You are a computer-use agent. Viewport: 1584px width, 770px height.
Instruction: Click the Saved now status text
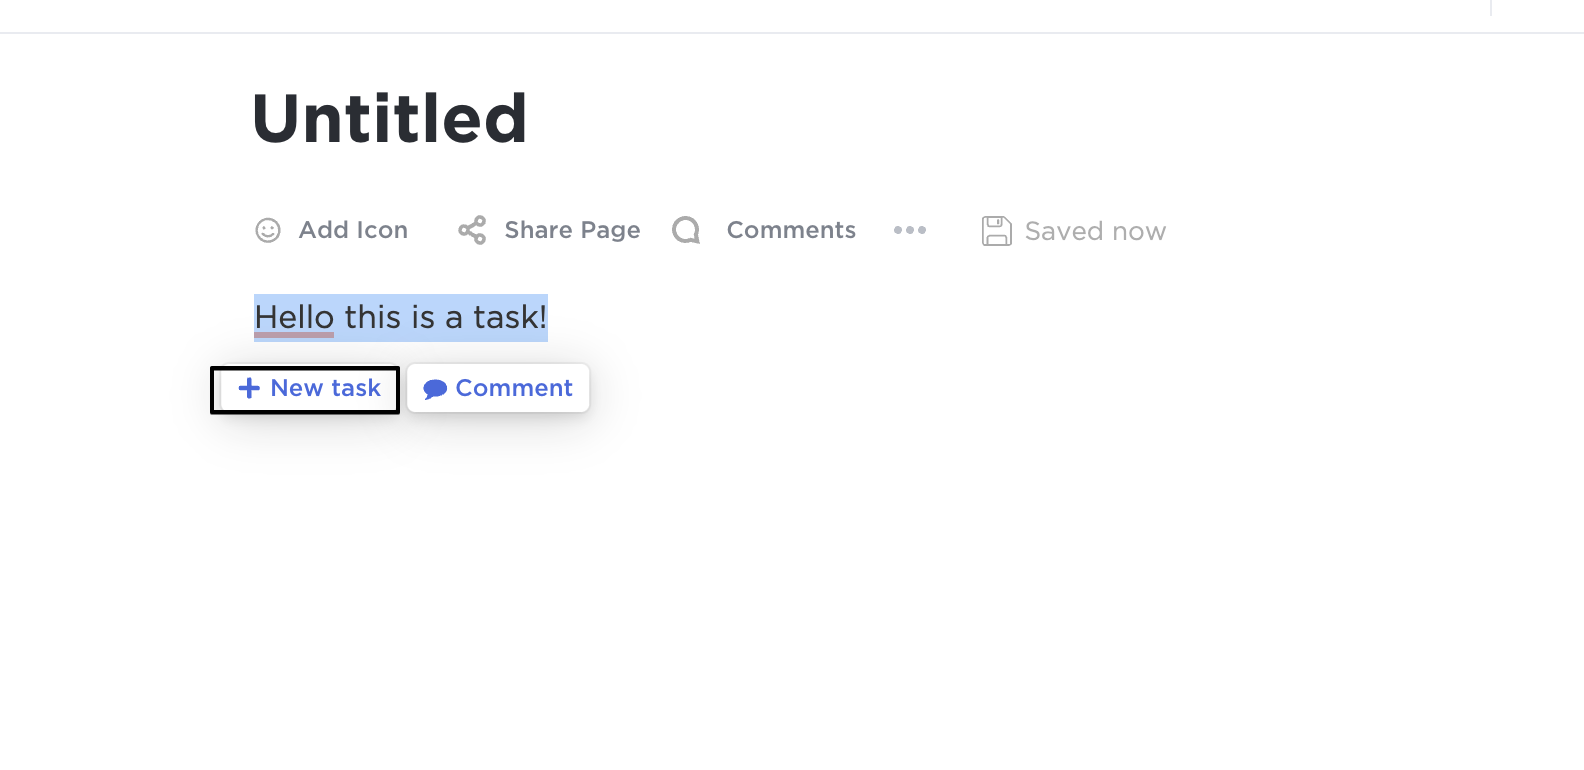click(x=1095, y=231)
